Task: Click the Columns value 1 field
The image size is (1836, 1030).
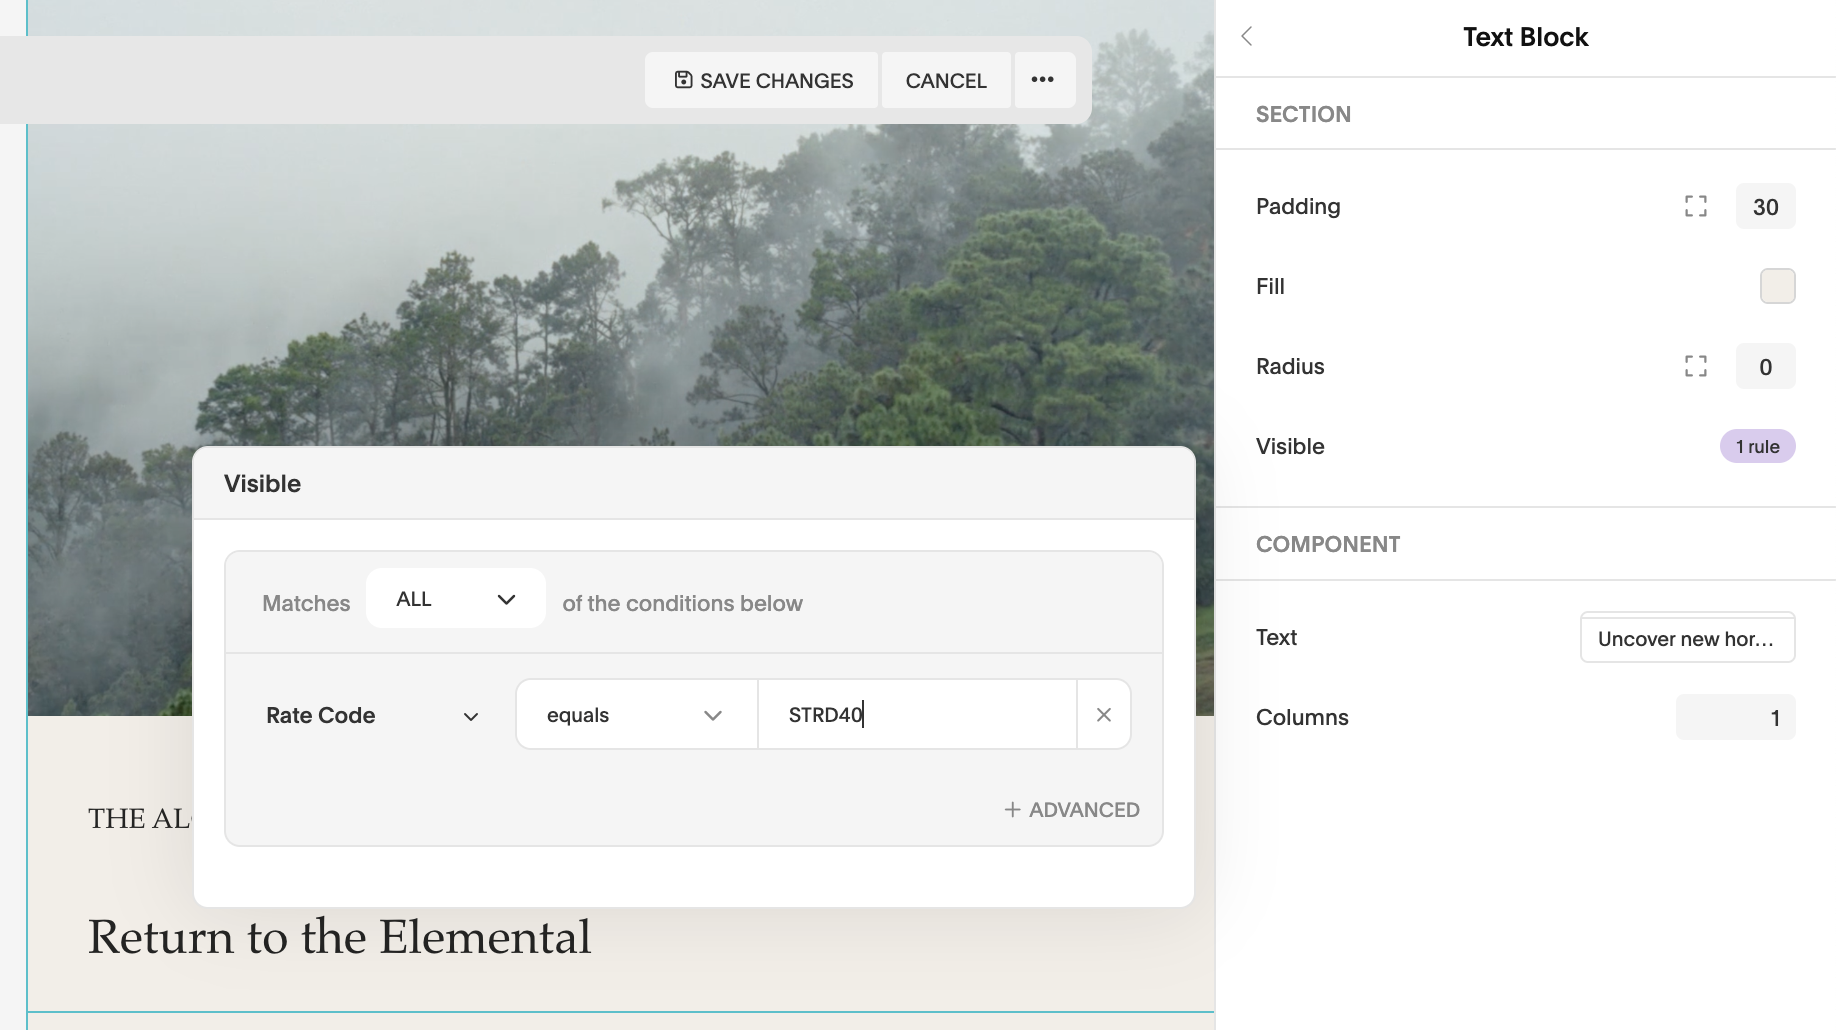Action: coord(1735,717)
